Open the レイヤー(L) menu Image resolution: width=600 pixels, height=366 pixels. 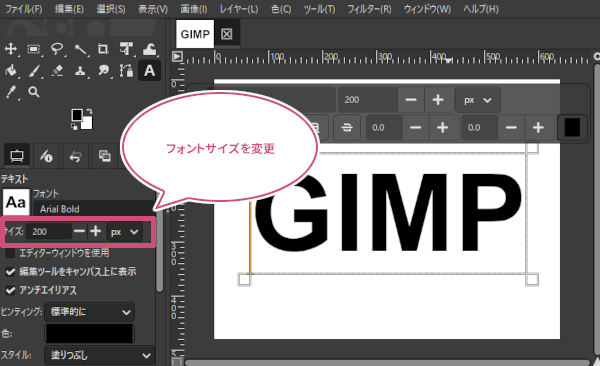[239, 9]
